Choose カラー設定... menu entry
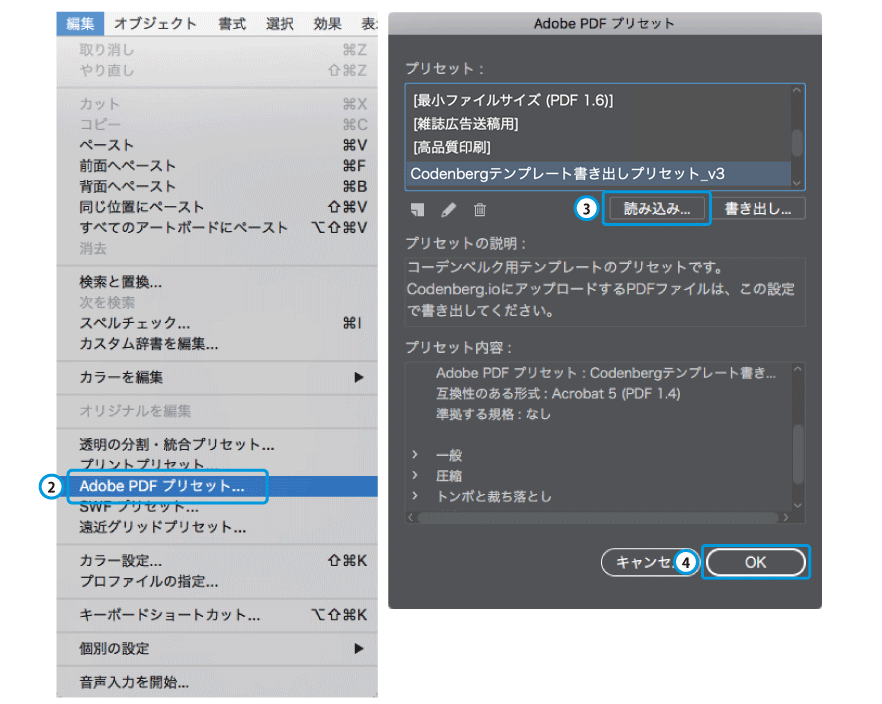Viewport: 882px width, 704px height. click(217, 561)
